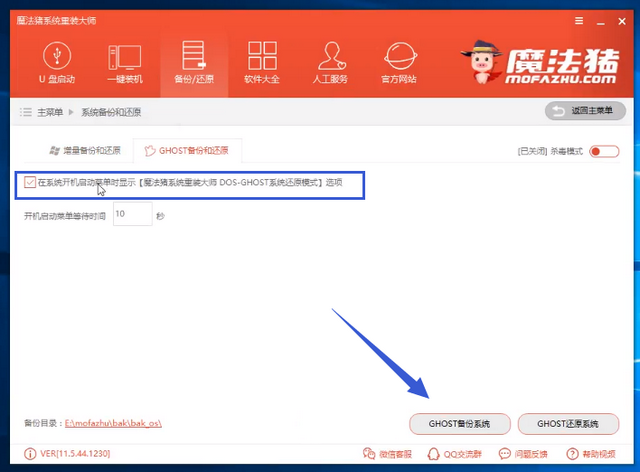Viewport: 640px width, 472px height.
Task: Click the 返回主菜单 return button
Action: tap(584, 111)
